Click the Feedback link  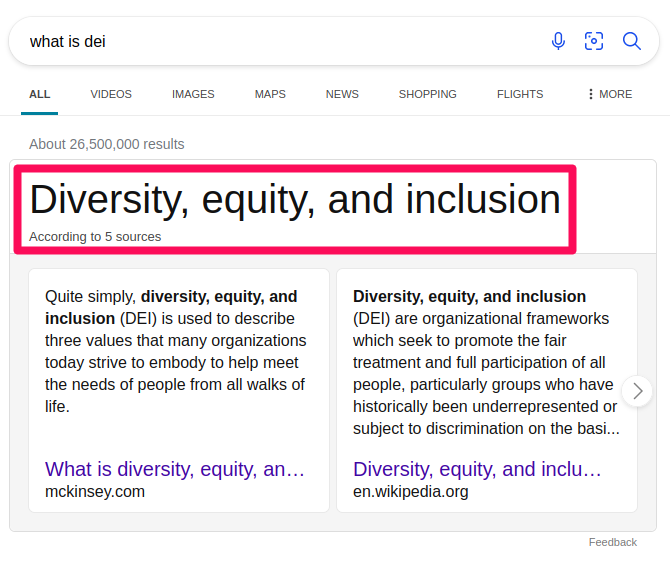coord(612,542)
